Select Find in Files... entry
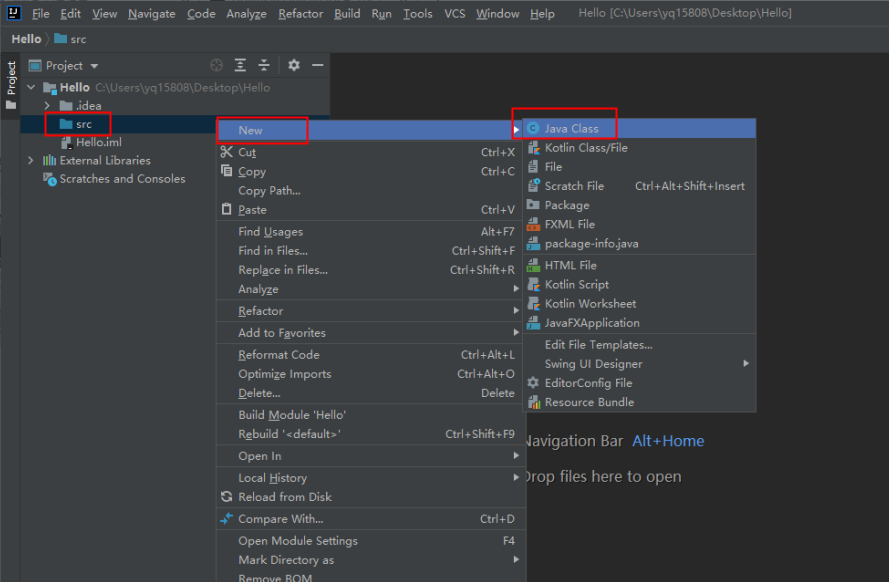The image size is (889, 582). (x=371, y=250)
